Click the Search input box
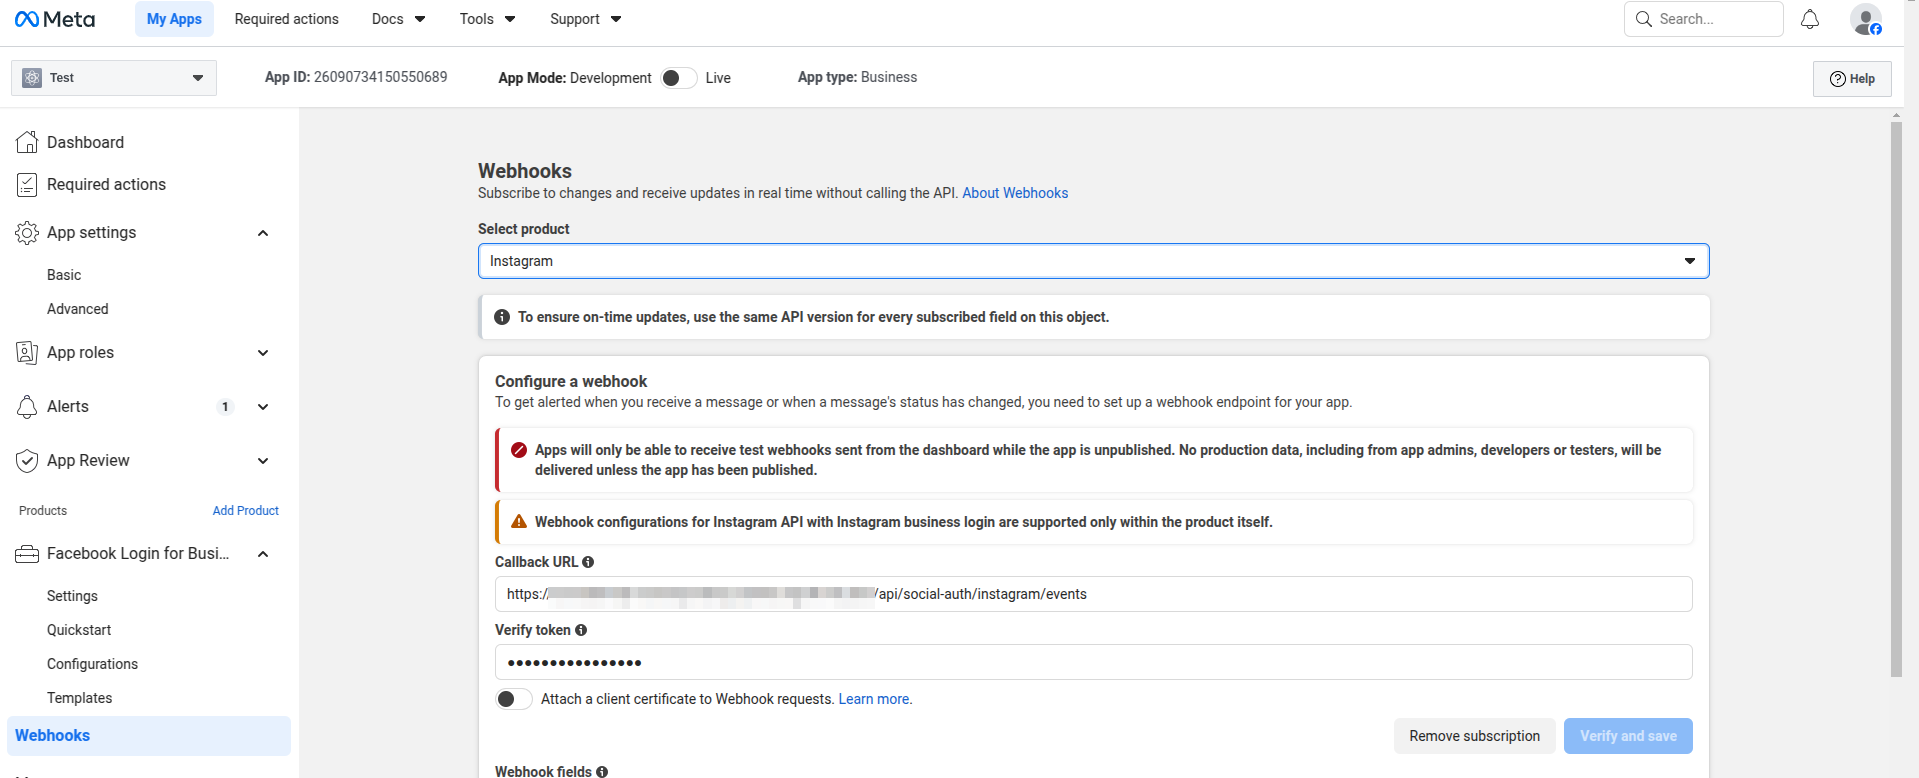1919x778 pixels. click(1704, 19)
